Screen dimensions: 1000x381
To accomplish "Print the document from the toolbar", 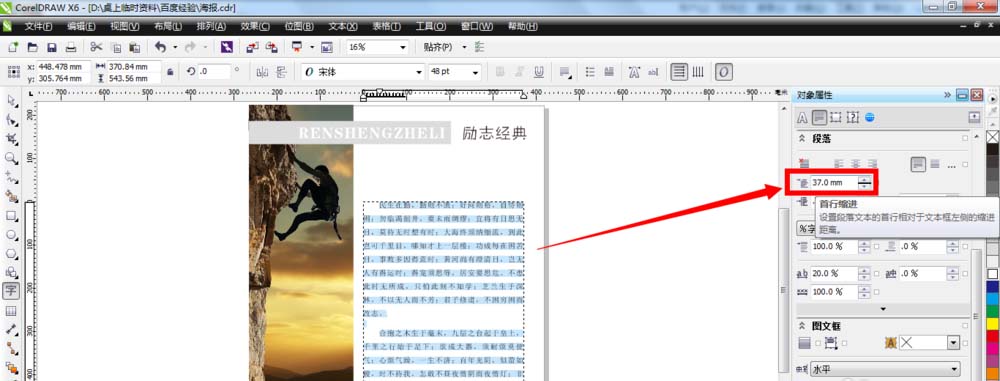I will [x=71, y=48].
